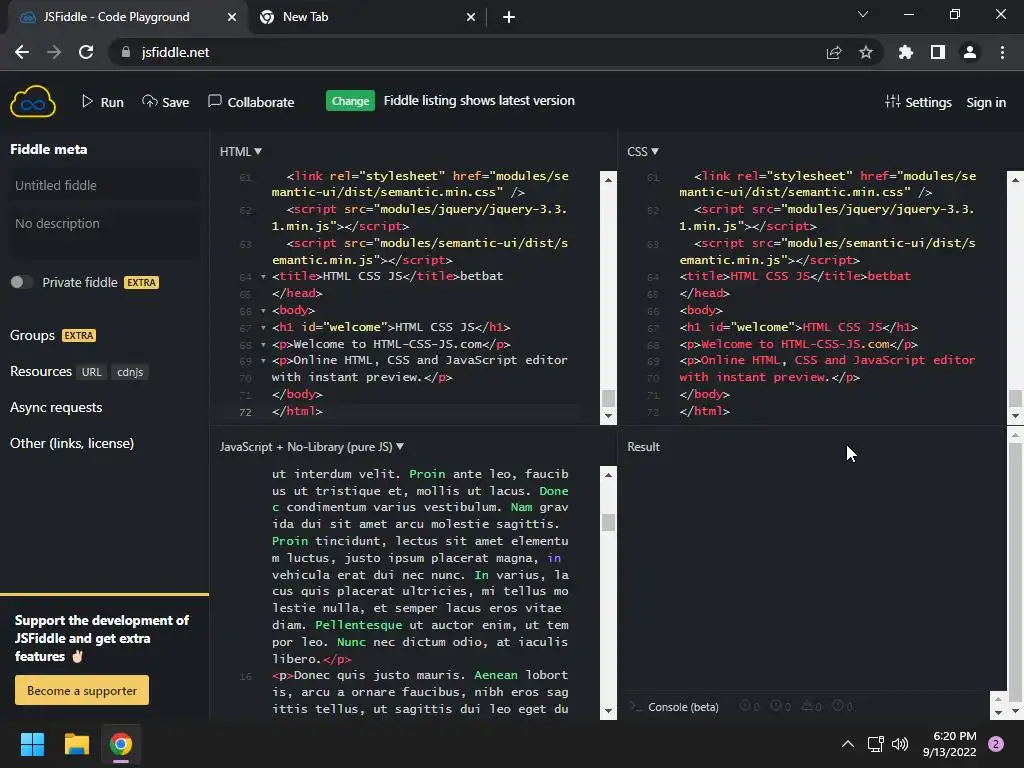Open the Collaborate option
Image resolution: width=1024 pixels, height=768 pixels.
[x=251, y=102]
